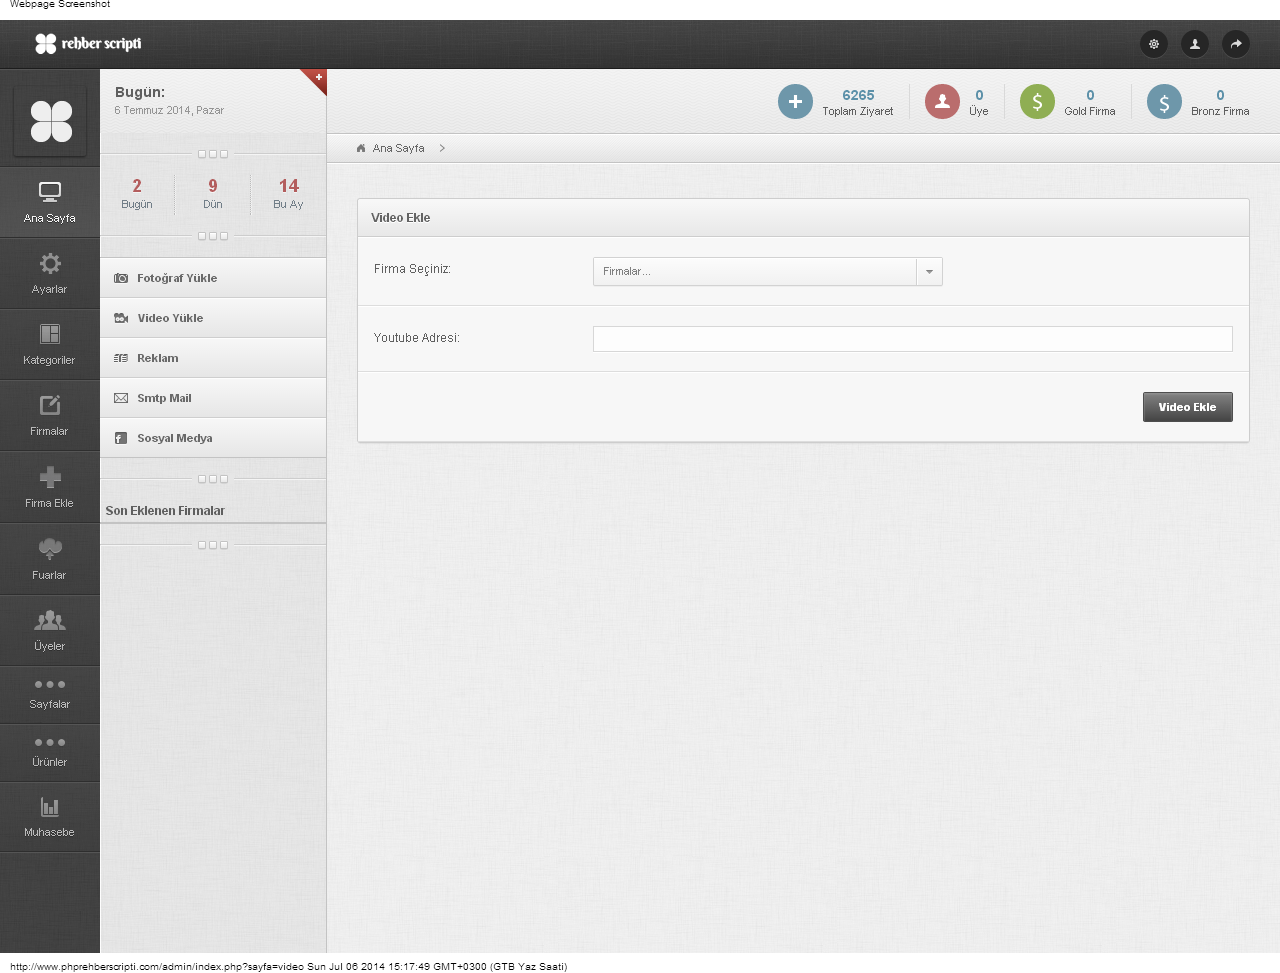Click the Facebook icon beside Sosyal Medya
The height and width of the screenshot is (973, 1280).
point(120,438)
